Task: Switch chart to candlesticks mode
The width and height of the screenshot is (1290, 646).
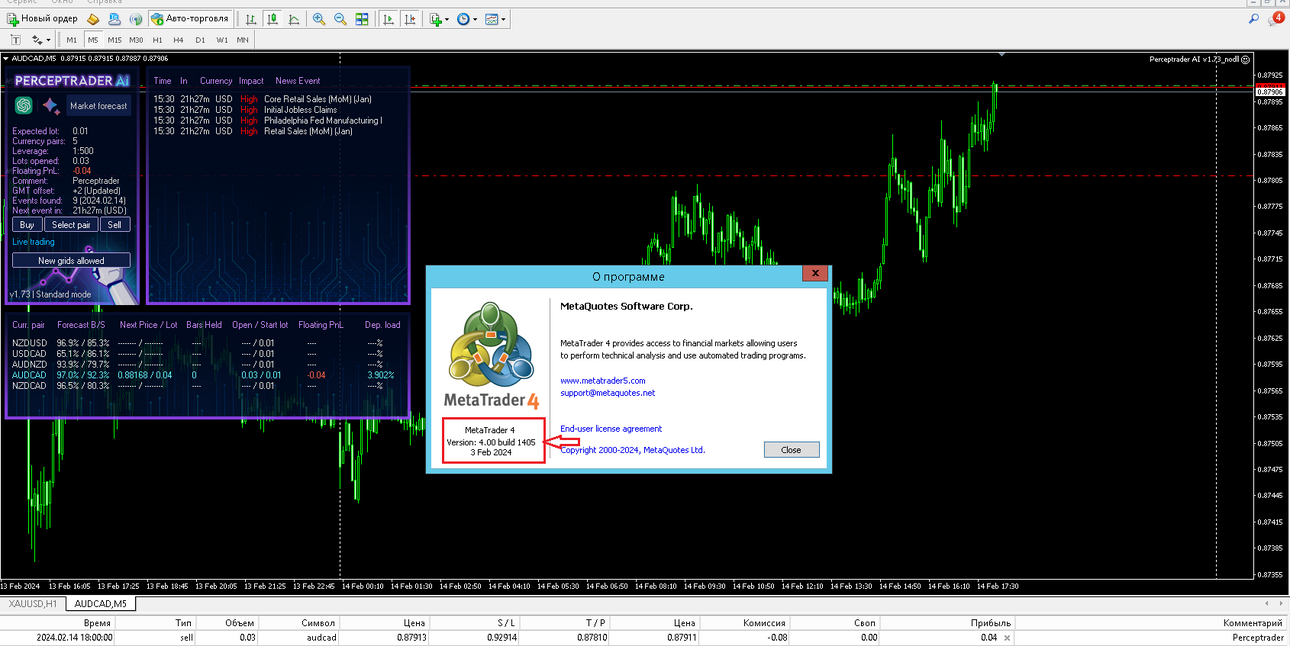Action: point(272,19)
